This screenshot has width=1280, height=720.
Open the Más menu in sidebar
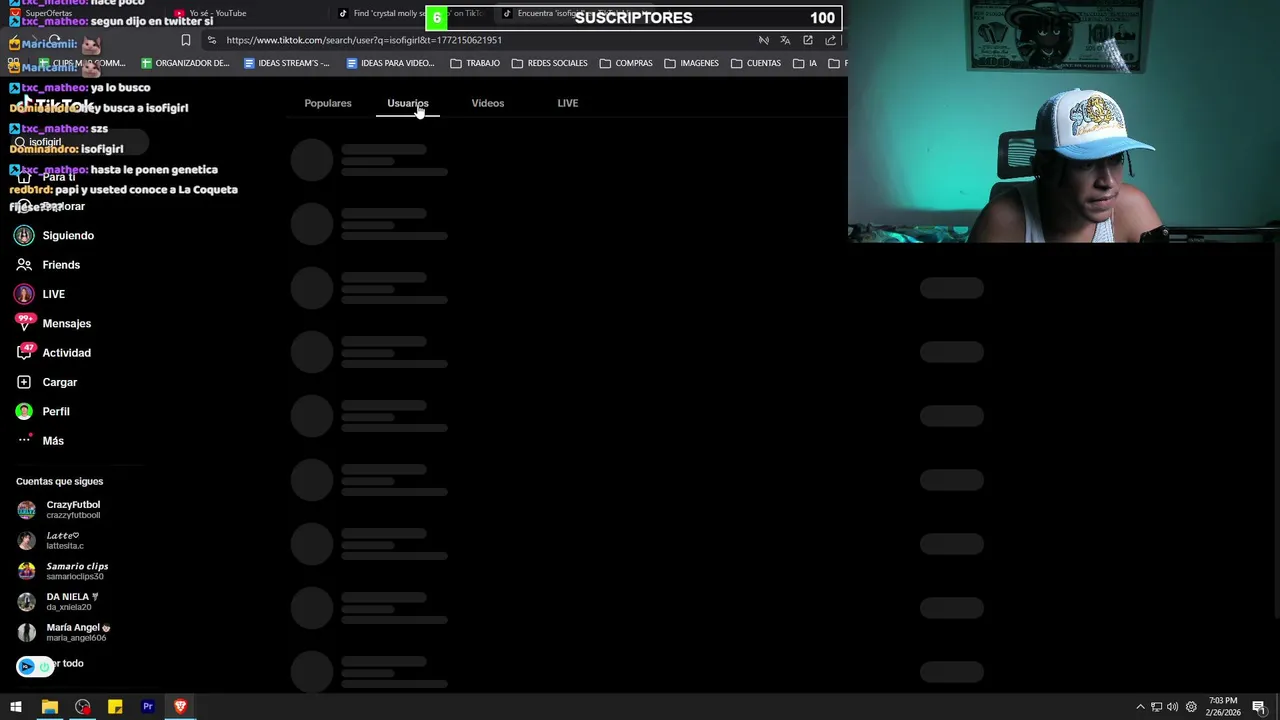click(40, 441)
